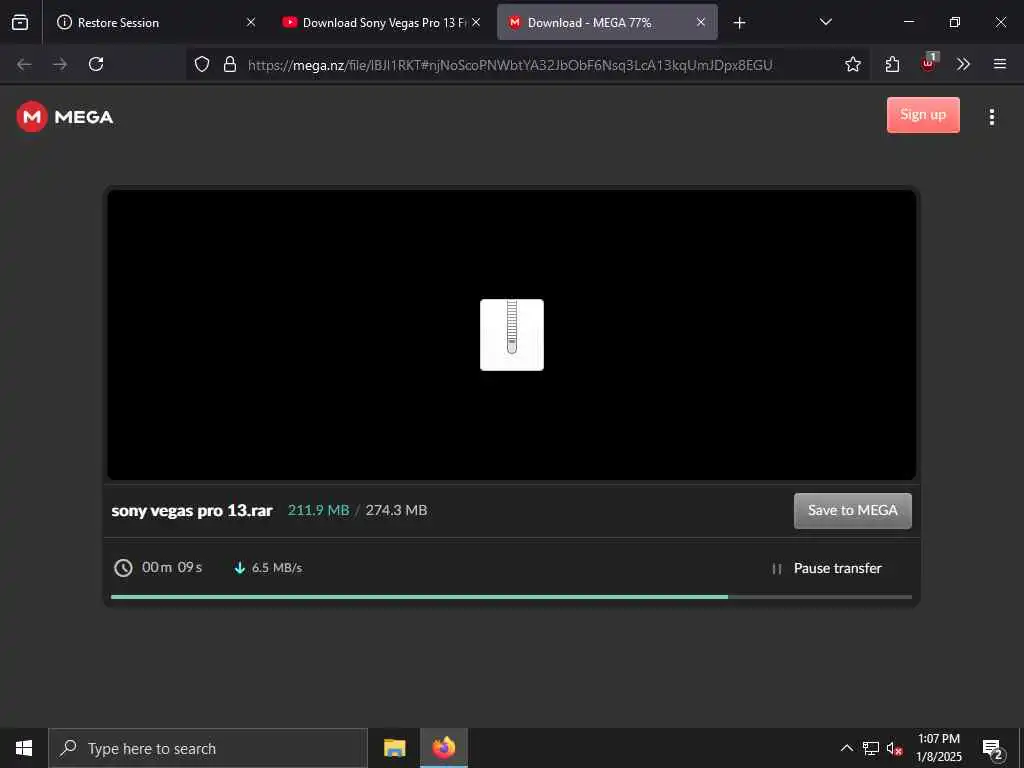Go back to the previous page
Screen dimensions: 1024x768
24,64
